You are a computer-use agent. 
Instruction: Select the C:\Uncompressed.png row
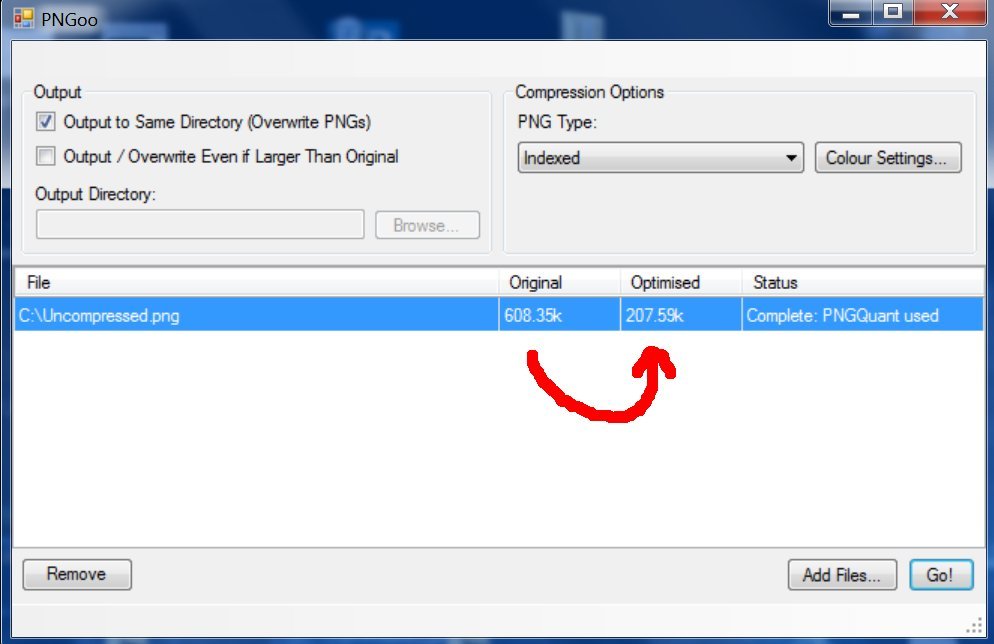[x=499, y=315]
